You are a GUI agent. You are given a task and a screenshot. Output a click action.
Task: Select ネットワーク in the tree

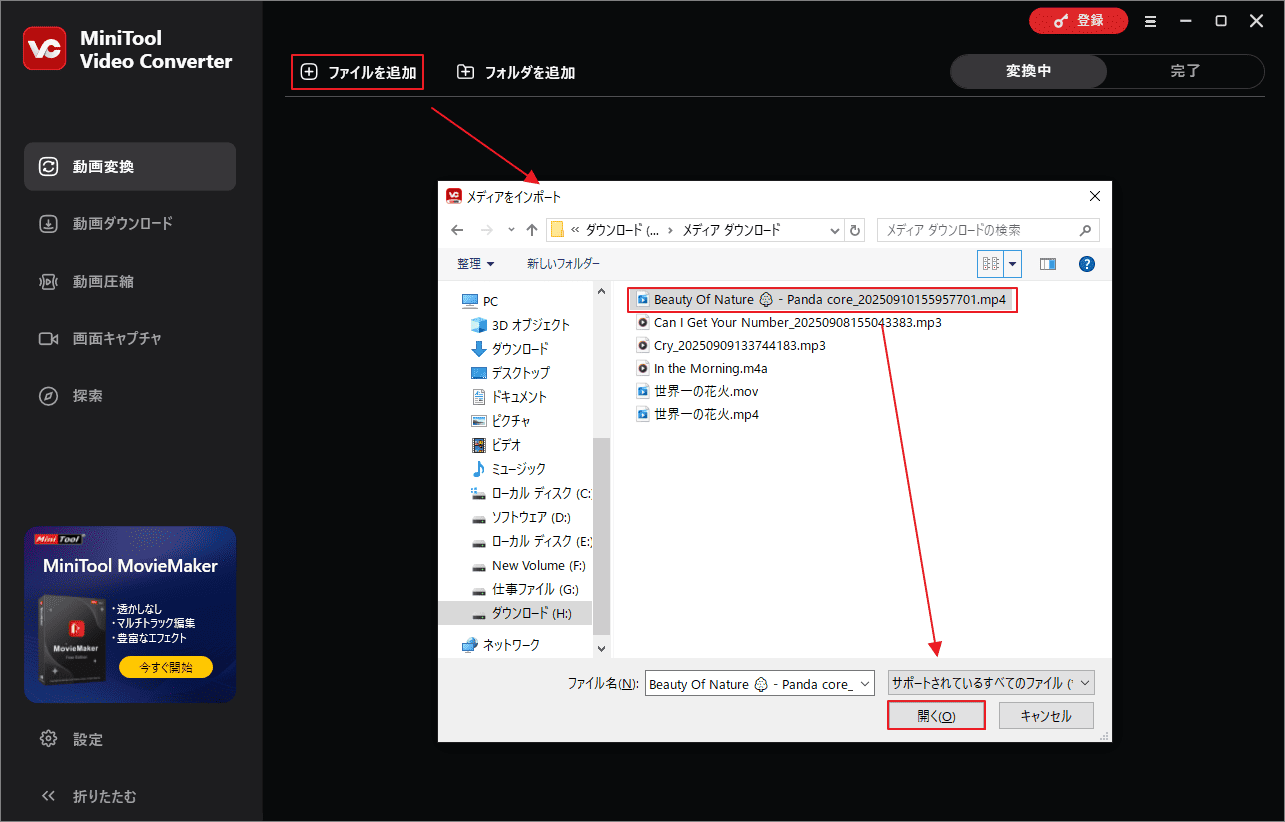coord(501,645)
